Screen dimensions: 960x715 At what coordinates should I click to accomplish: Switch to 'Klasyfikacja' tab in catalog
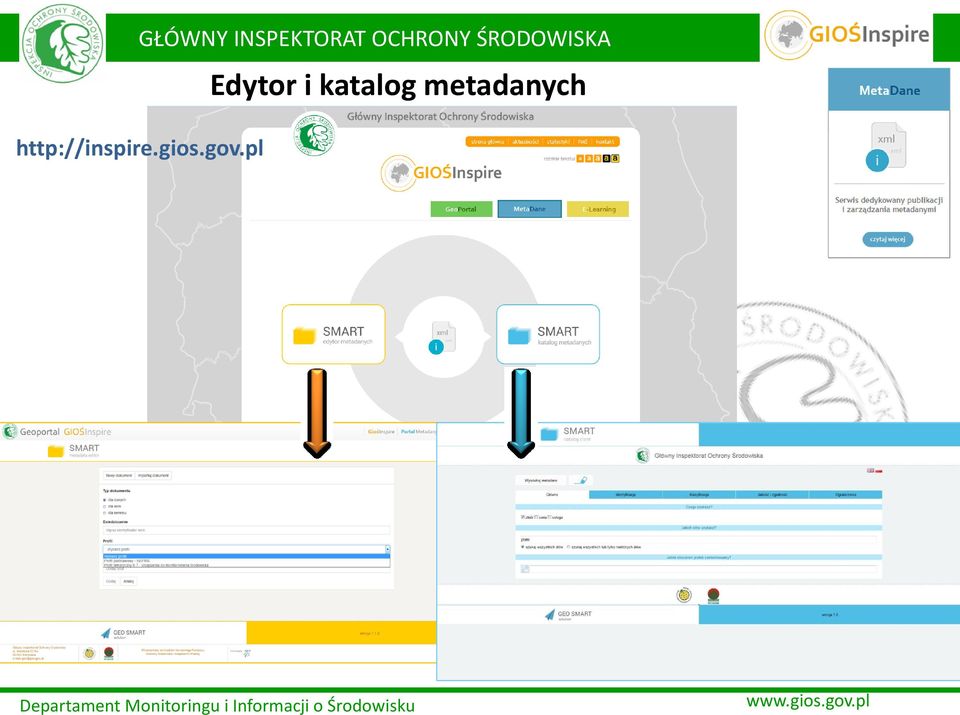(699, 495)
